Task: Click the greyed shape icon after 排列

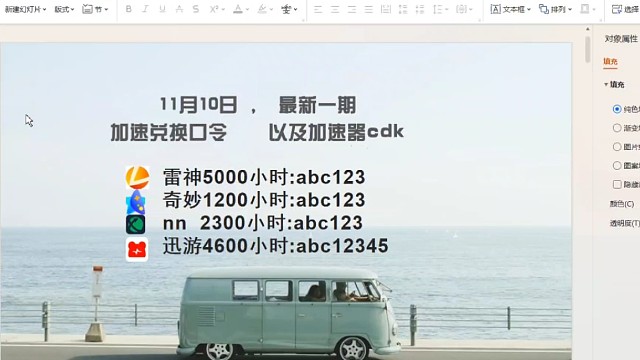Action: click(584, 9)
